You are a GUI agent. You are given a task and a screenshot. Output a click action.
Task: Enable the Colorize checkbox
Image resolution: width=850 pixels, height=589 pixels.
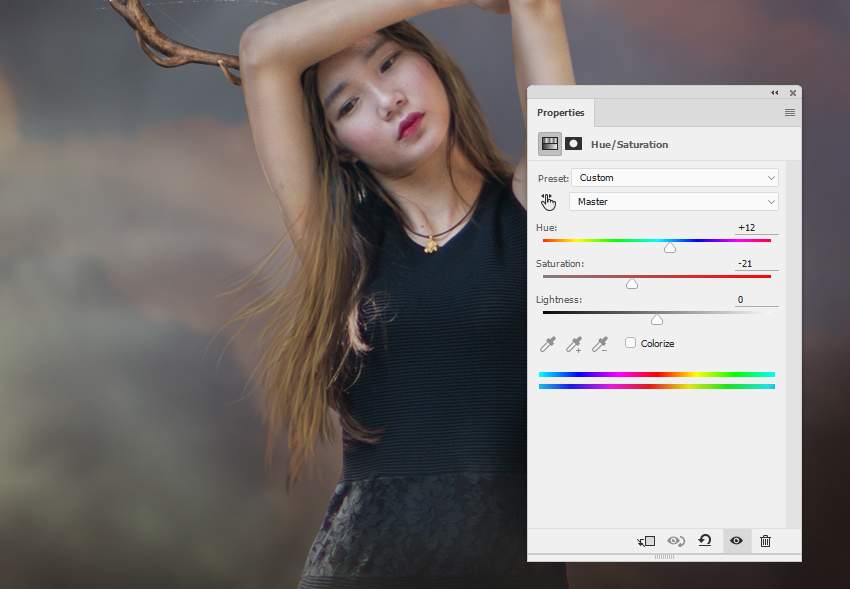coord(631,343)
